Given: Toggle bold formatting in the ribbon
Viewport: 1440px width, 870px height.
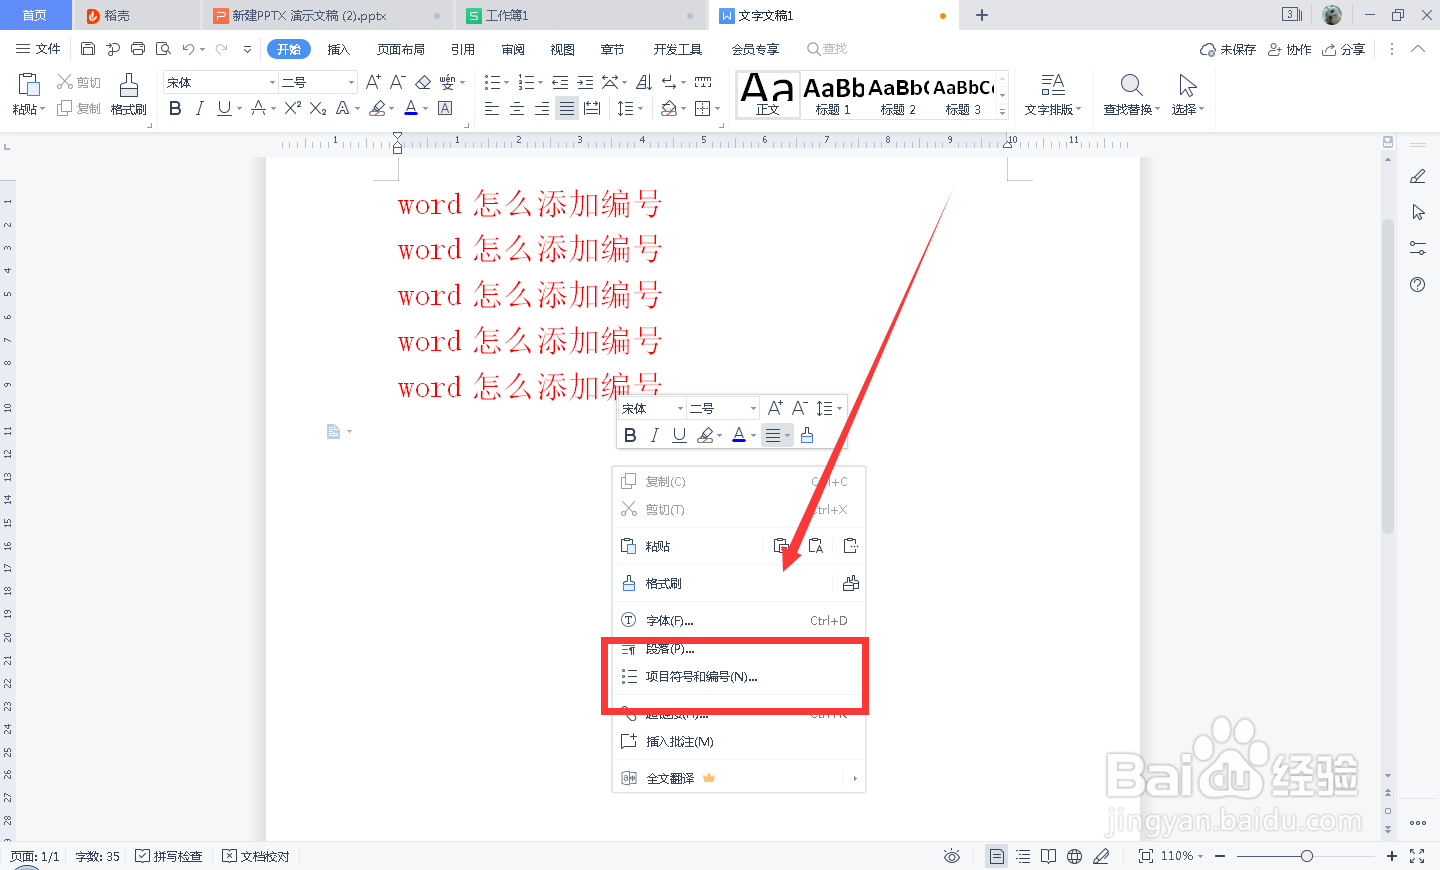Looking at the screenshot, I should click(x=175, y=109).
